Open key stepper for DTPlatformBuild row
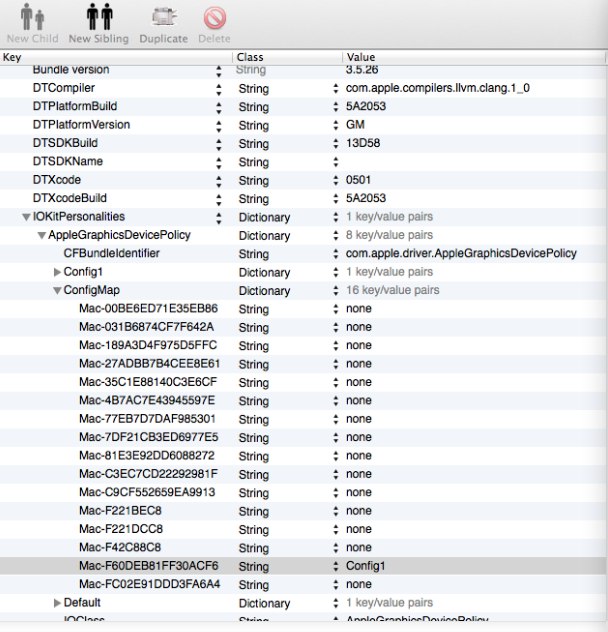The image size is (608, 632). coord(219,108)
